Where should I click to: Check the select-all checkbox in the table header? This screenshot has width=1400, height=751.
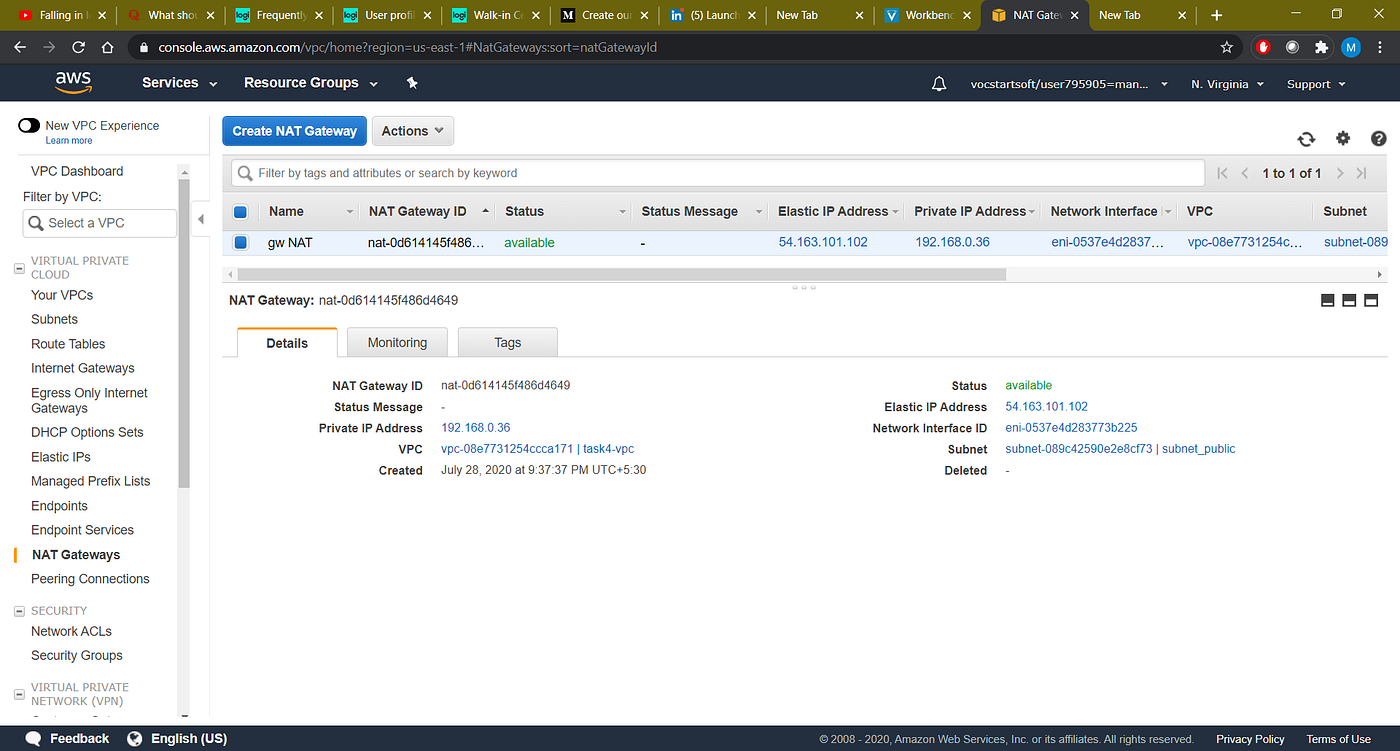pos(241,211)
